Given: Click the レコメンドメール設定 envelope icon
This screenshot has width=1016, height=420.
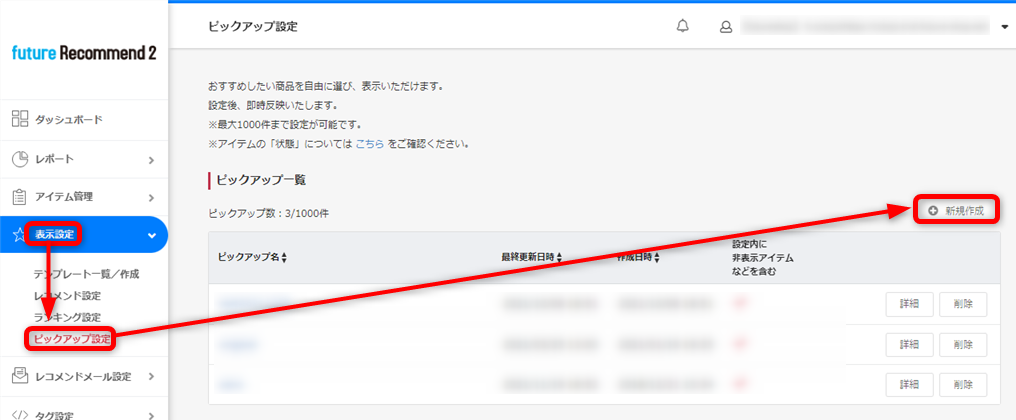Looking at the screenshot, I should [20, 376].
